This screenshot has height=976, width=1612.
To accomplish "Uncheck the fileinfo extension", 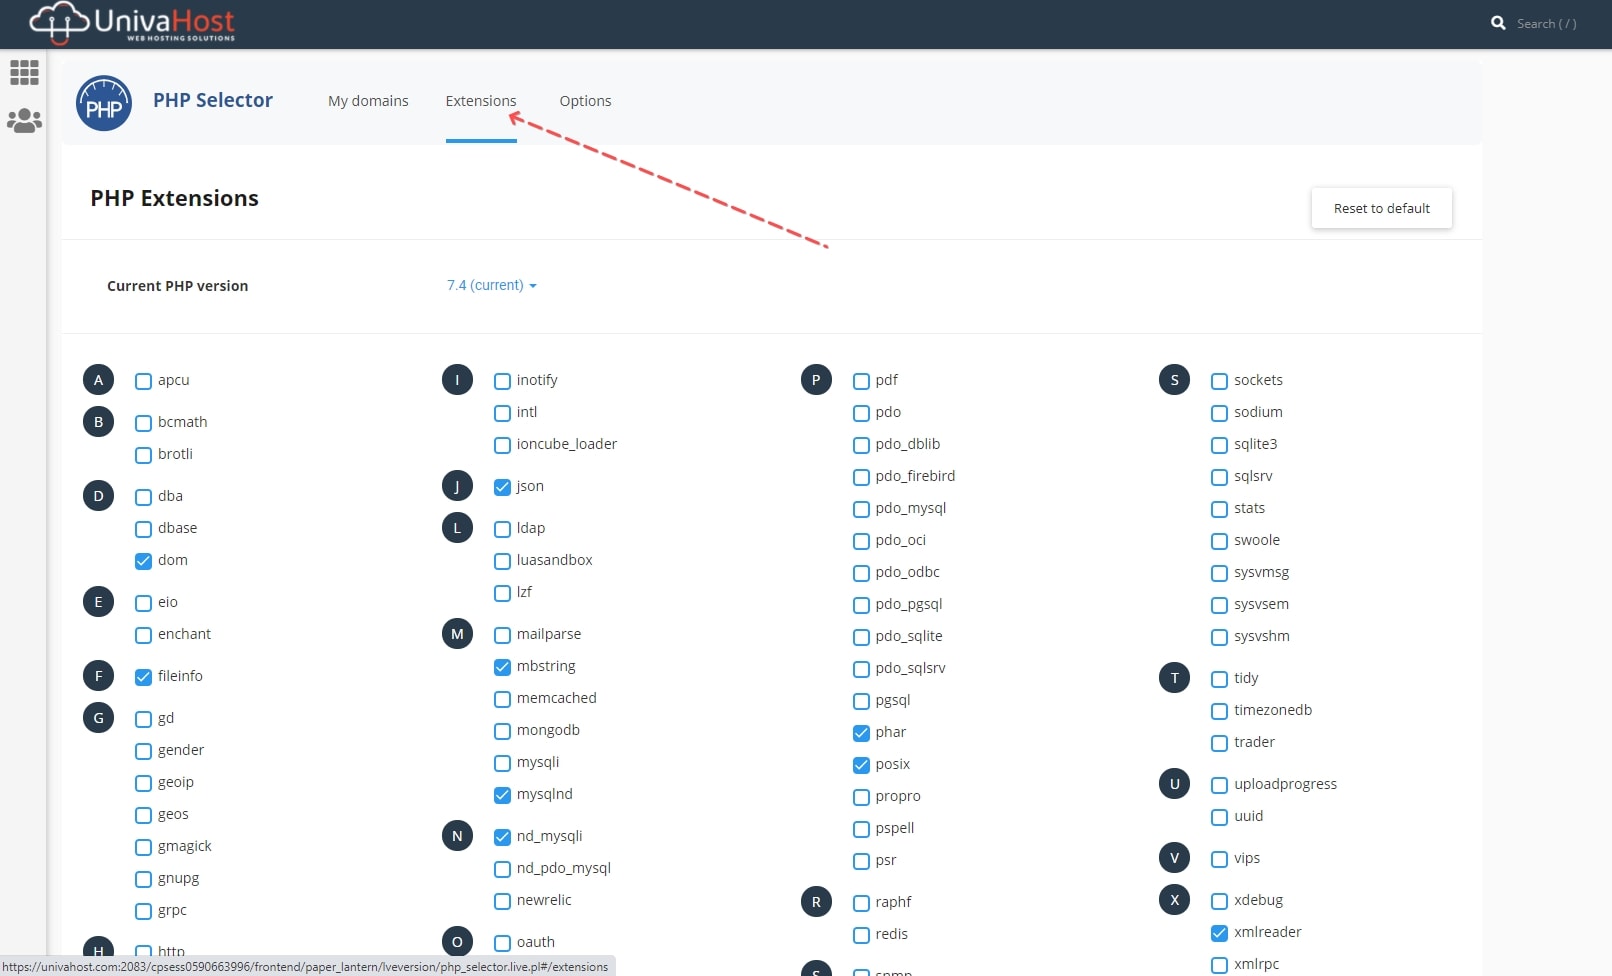I will coord(143,677).
